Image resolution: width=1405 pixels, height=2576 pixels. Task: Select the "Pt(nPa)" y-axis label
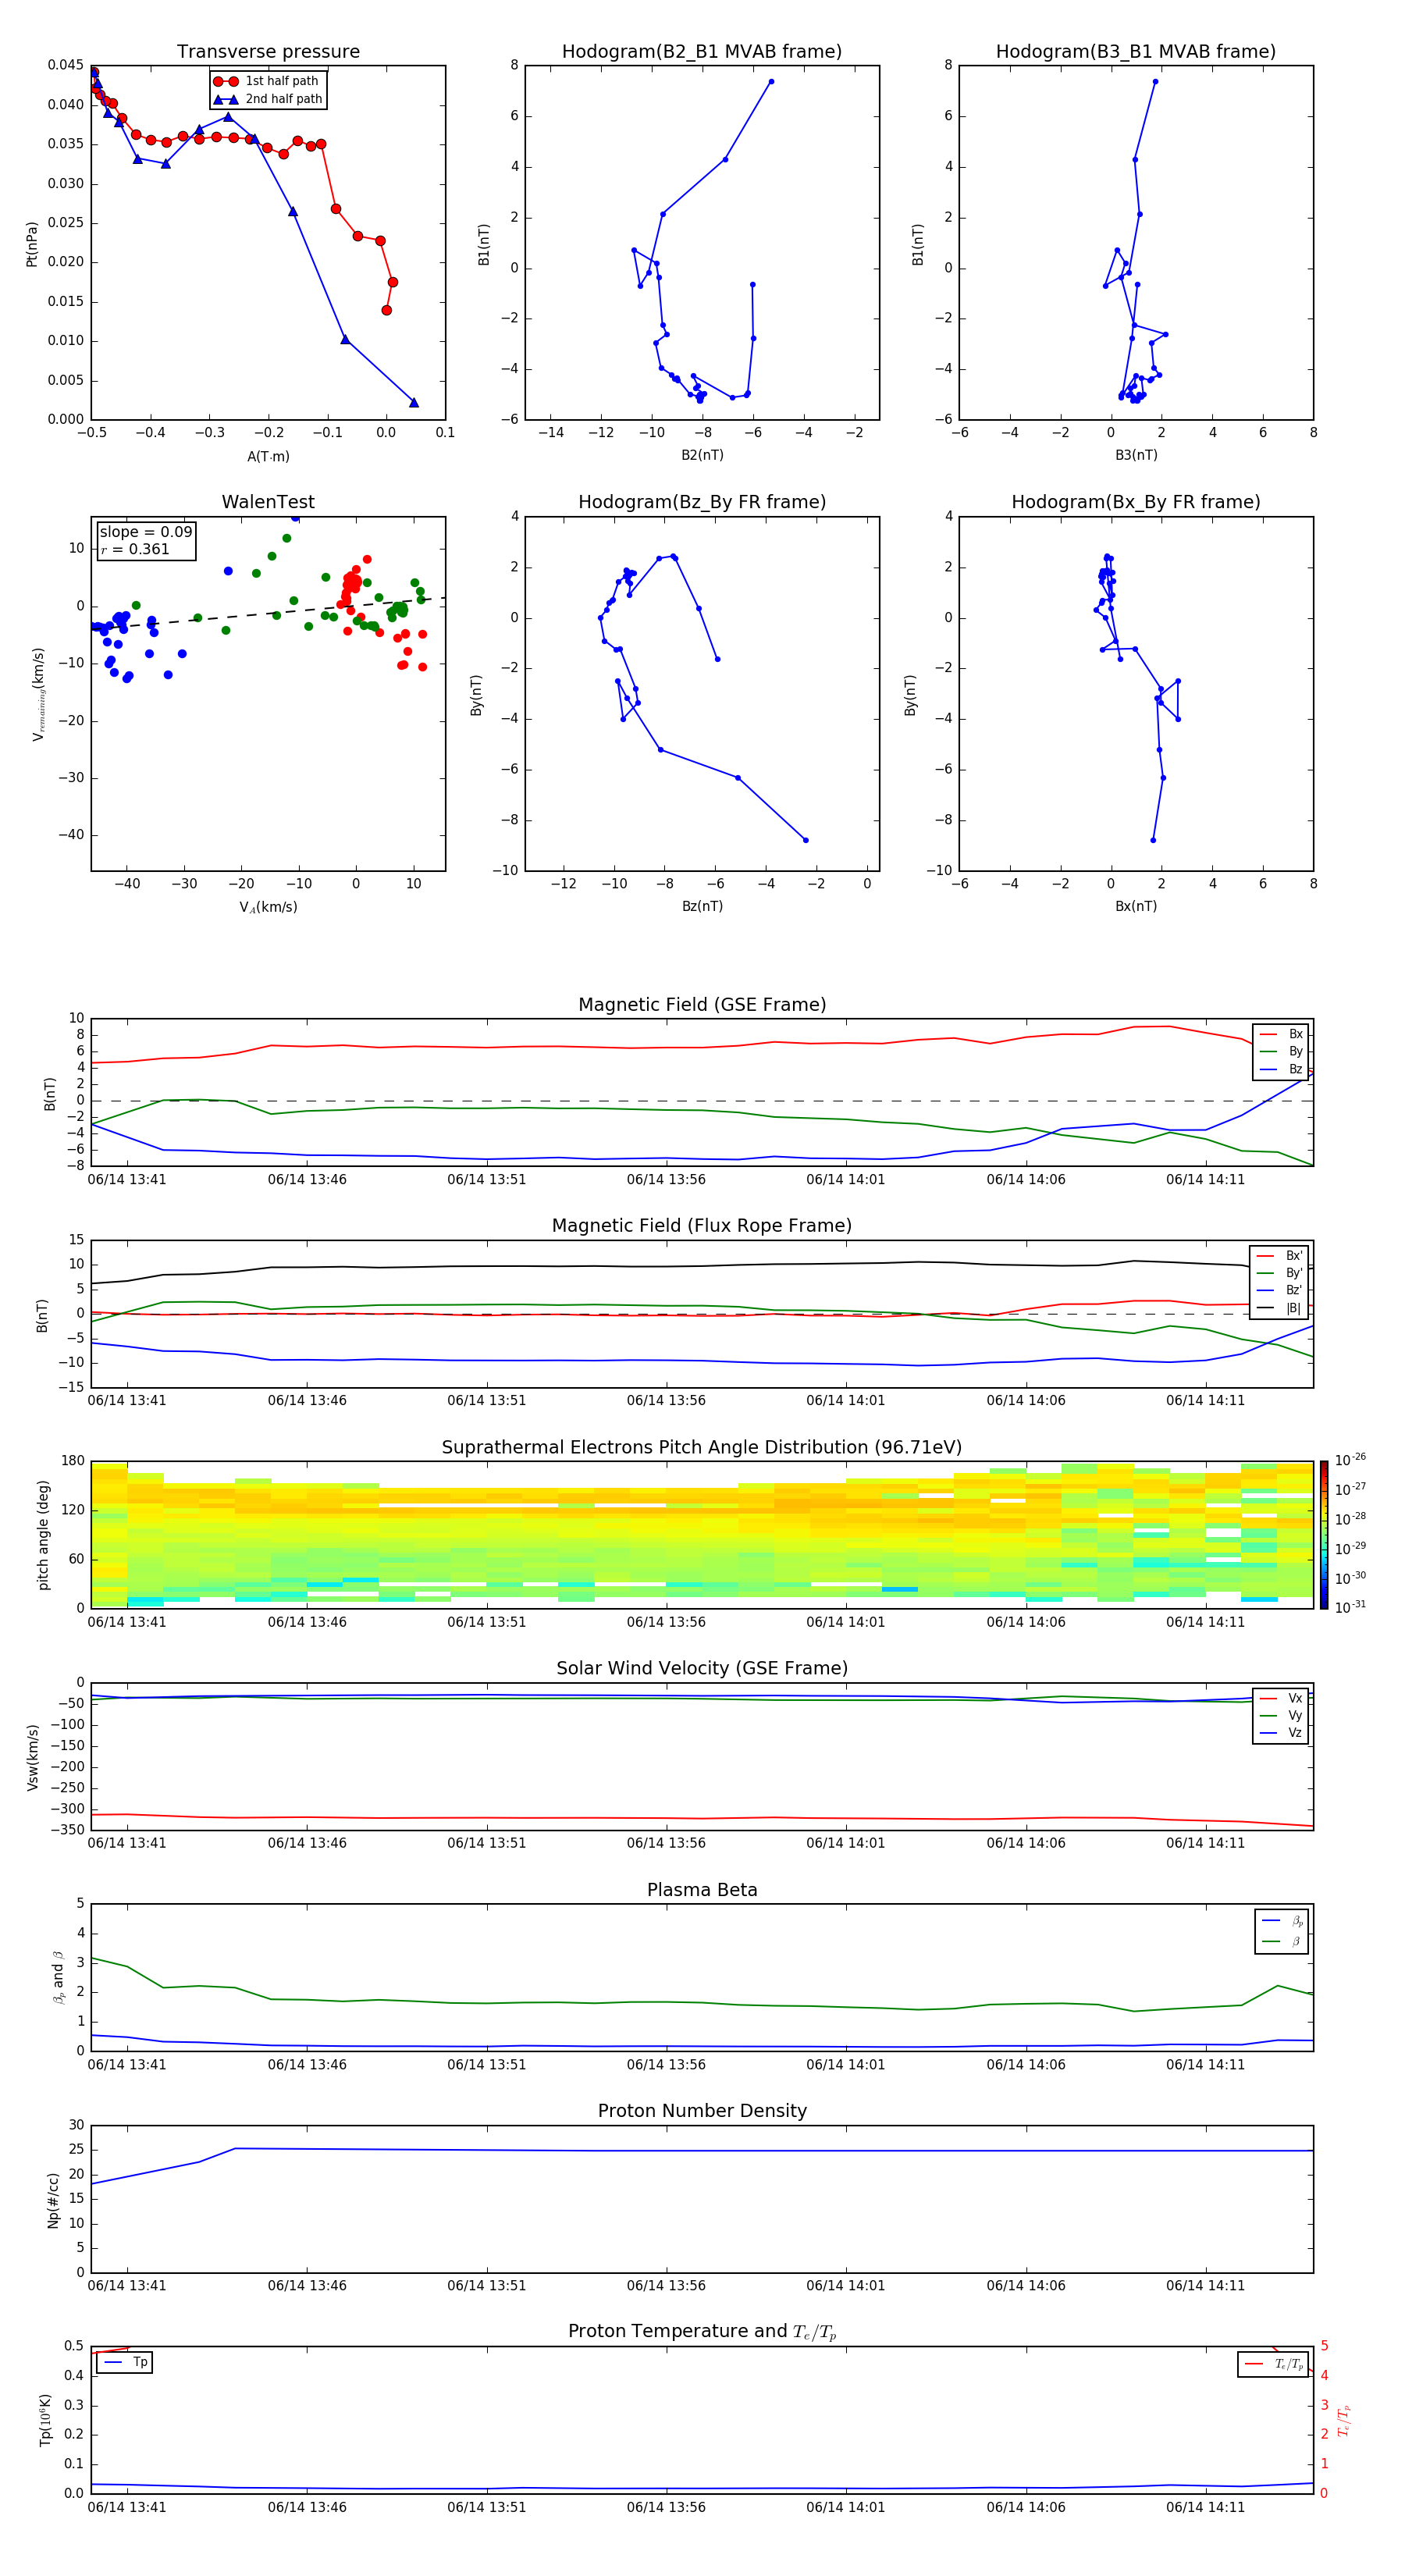[32, 243]
